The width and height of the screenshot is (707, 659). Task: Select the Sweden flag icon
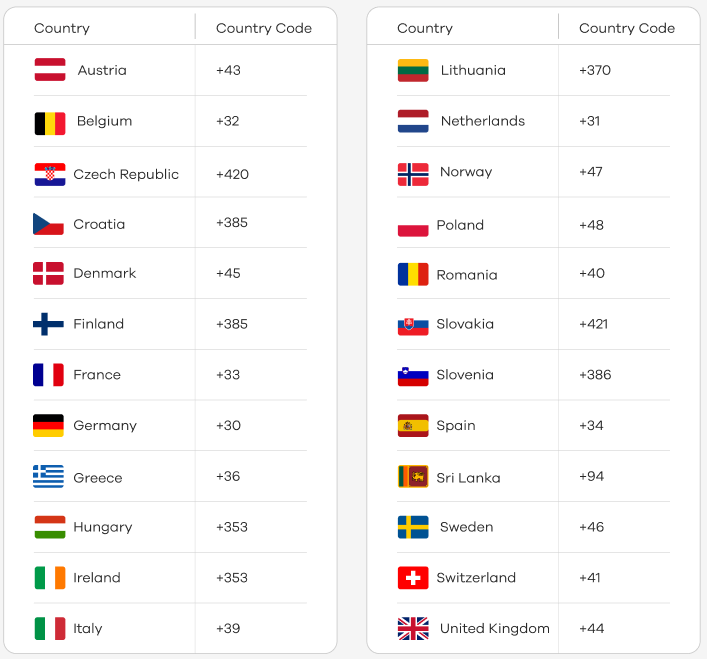(x=413, y=527)
